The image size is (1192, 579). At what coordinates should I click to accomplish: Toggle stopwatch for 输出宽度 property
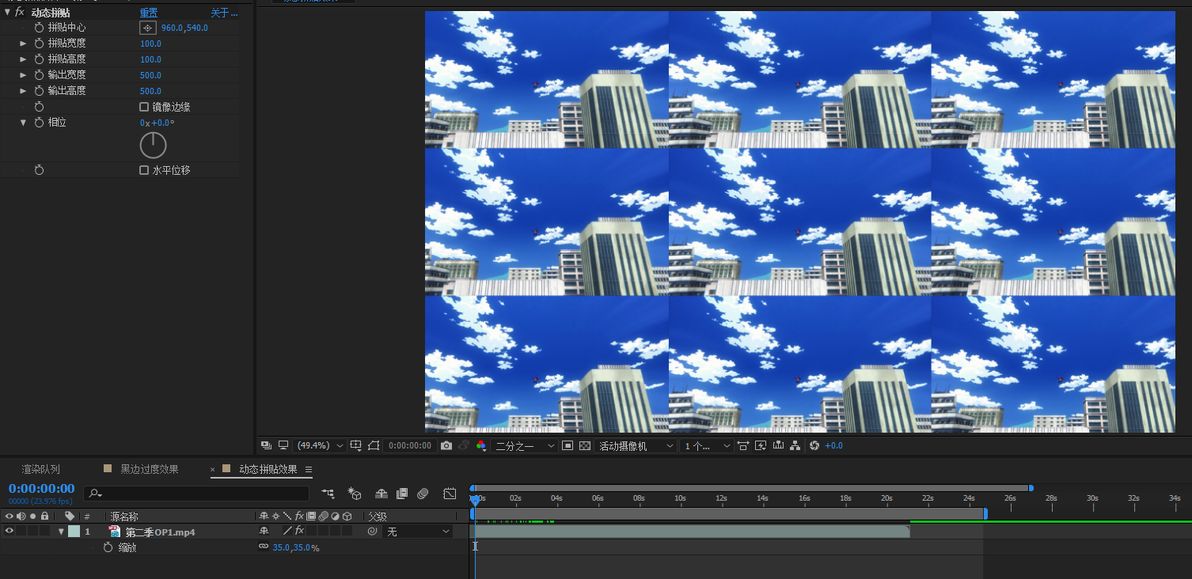[39, 75]
